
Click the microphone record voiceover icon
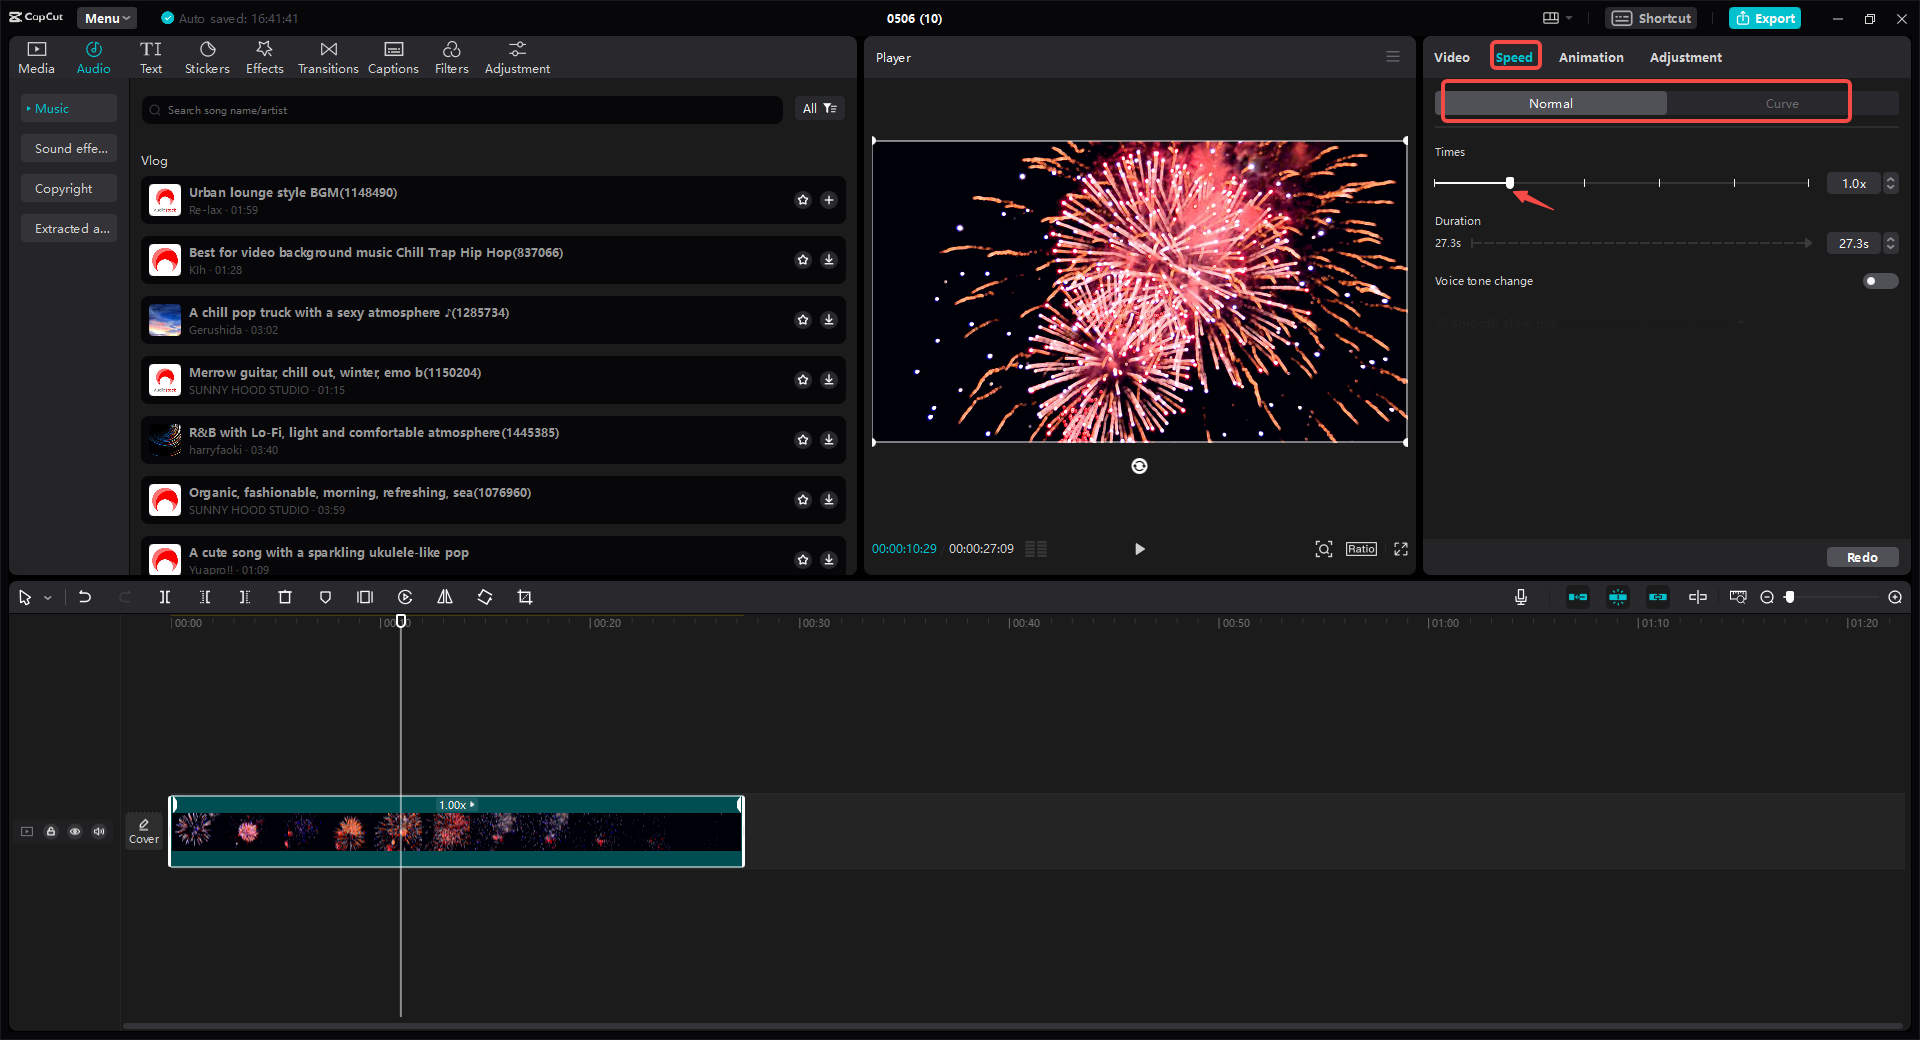(x=1520, y=597)
